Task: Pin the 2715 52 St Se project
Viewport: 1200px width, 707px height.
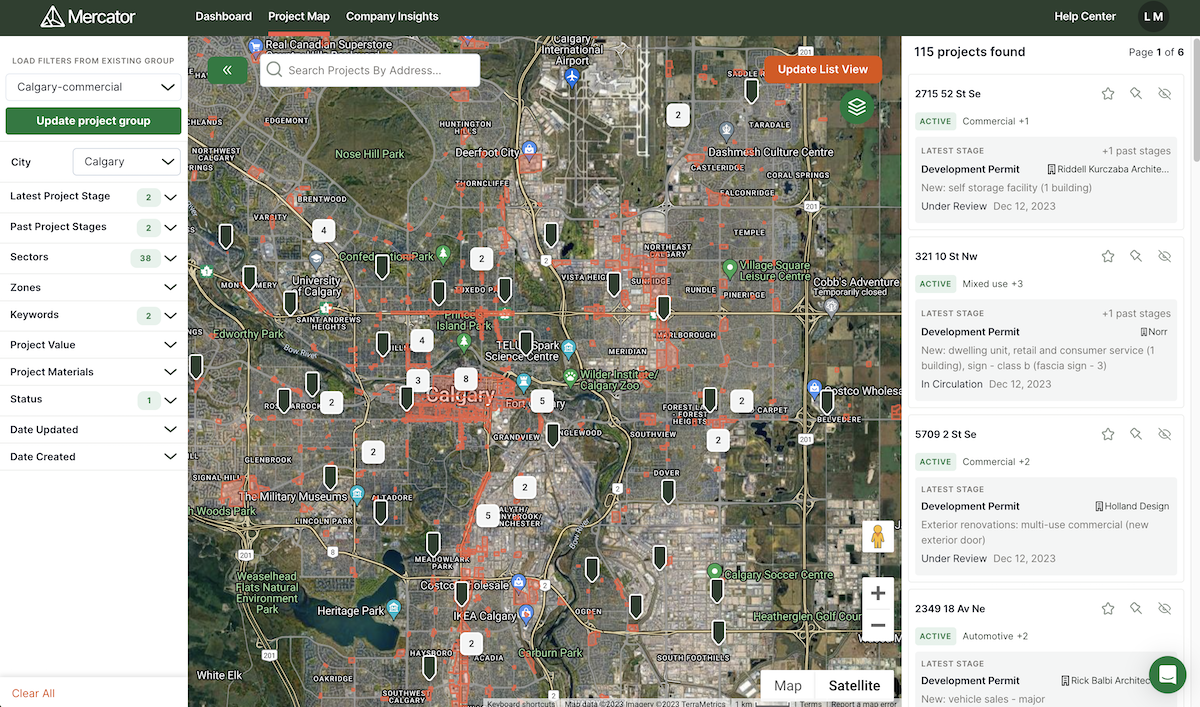Action: (1136, 94)
